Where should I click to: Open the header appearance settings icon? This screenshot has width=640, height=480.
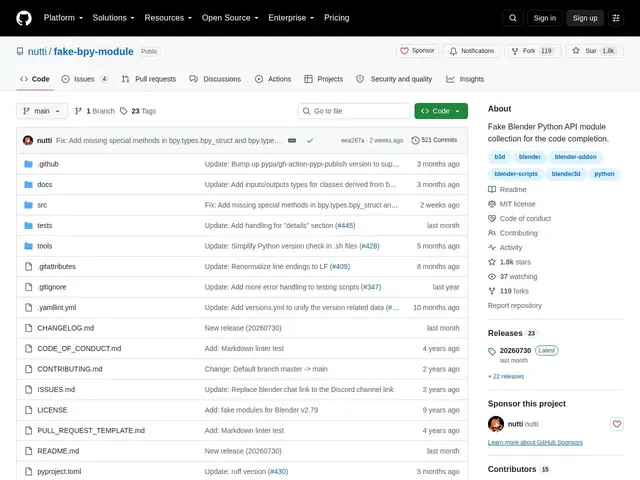(616, 18)
